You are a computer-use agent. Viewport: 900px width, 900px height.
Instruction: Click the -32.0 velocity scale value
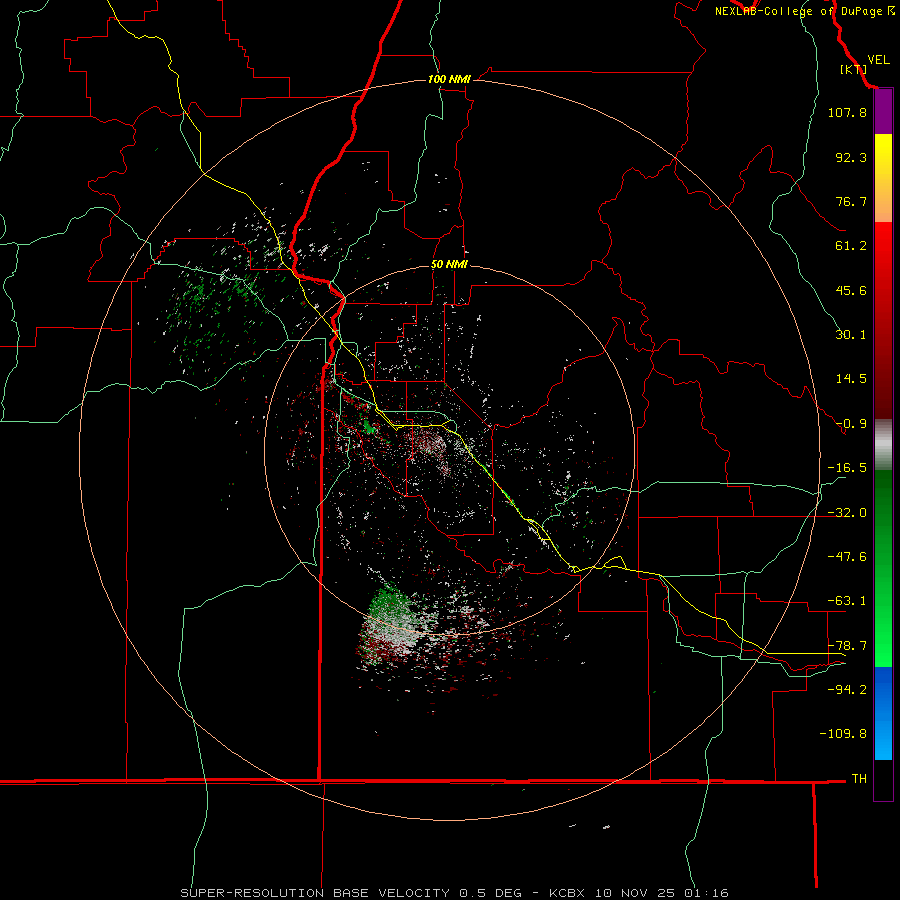pos(847,513)
